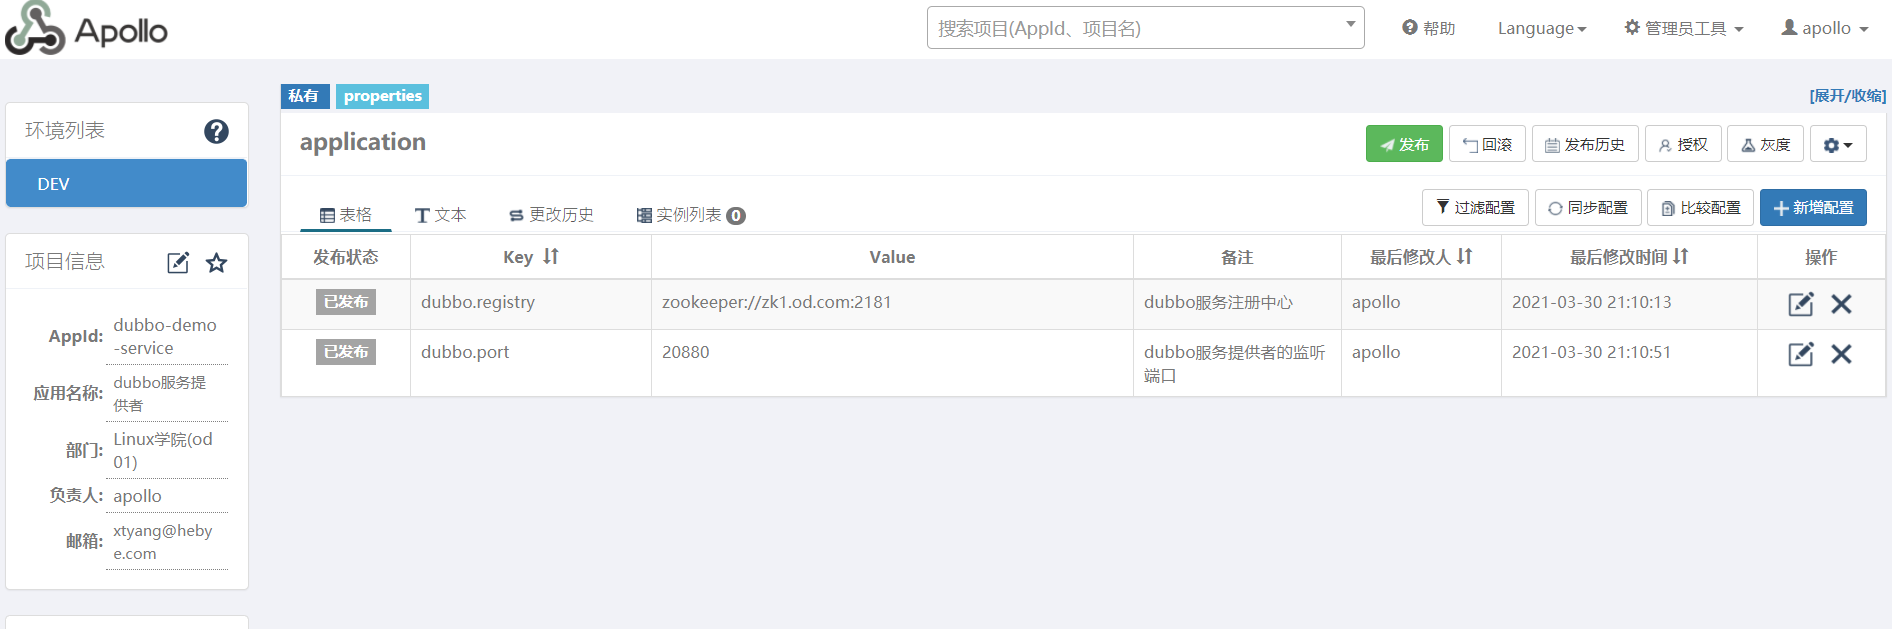
Task: Click the xtyang@hebye.com email value
Action: point(163,542)
